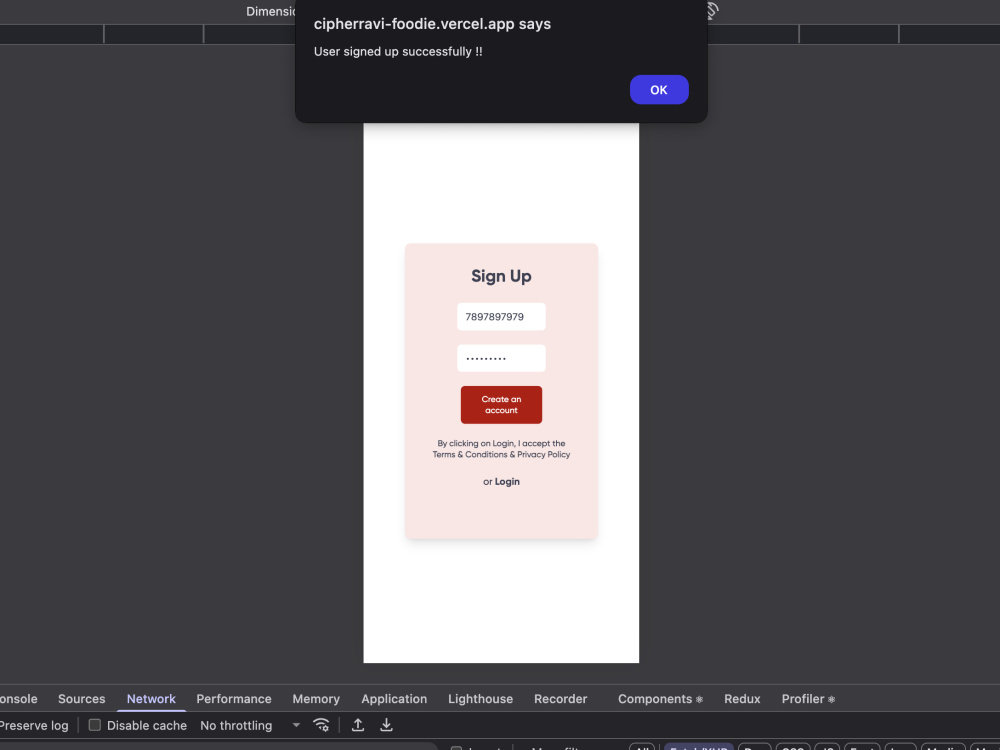Open the Memory tab
Viewport: 1000px width, 750px height.
[316, 699]
